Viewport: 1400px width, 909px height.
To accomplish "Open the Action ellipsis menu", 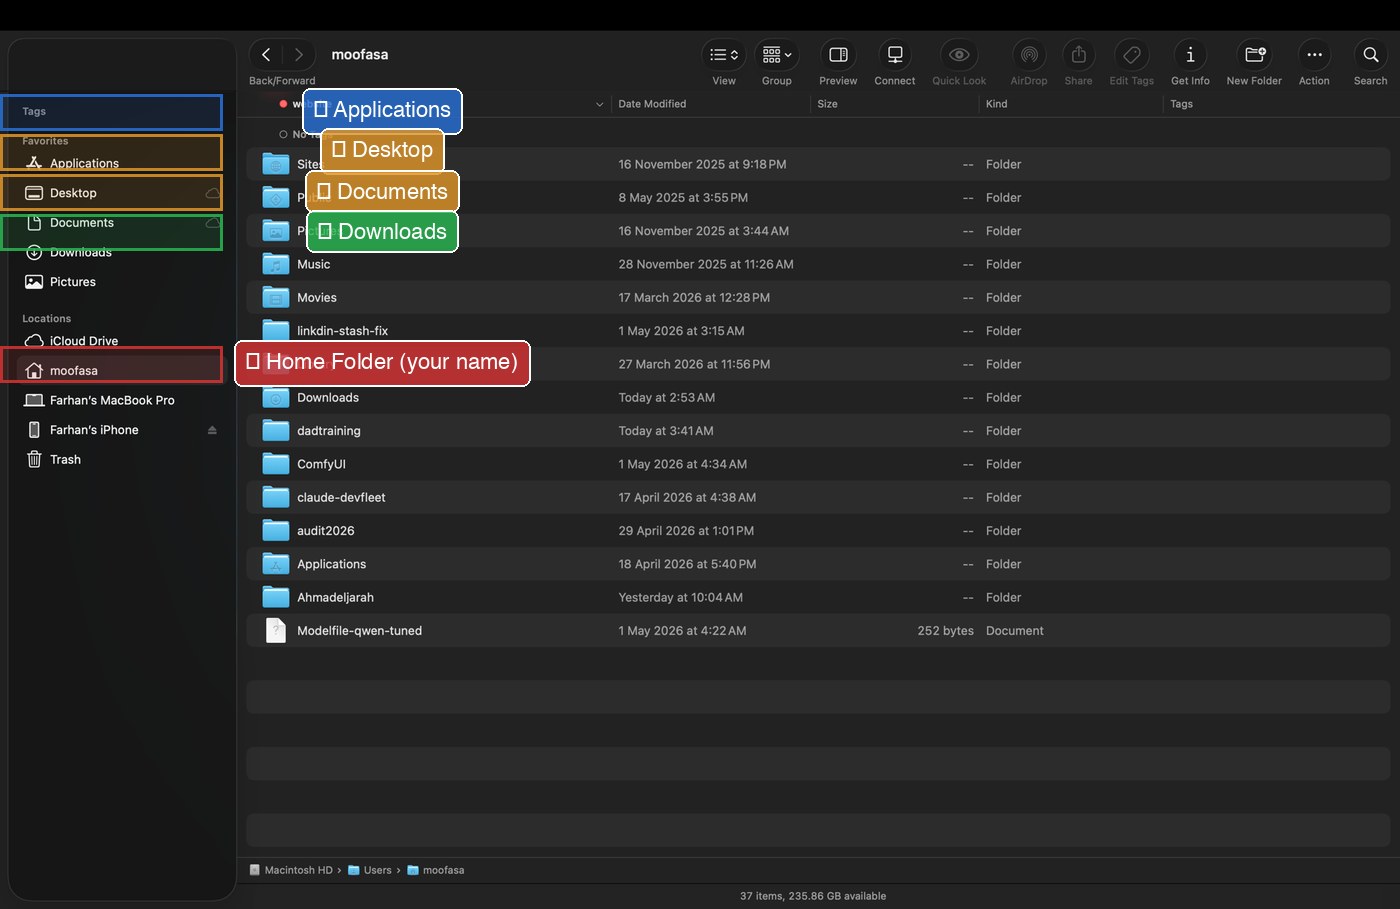I will [x=1314, y=55].
